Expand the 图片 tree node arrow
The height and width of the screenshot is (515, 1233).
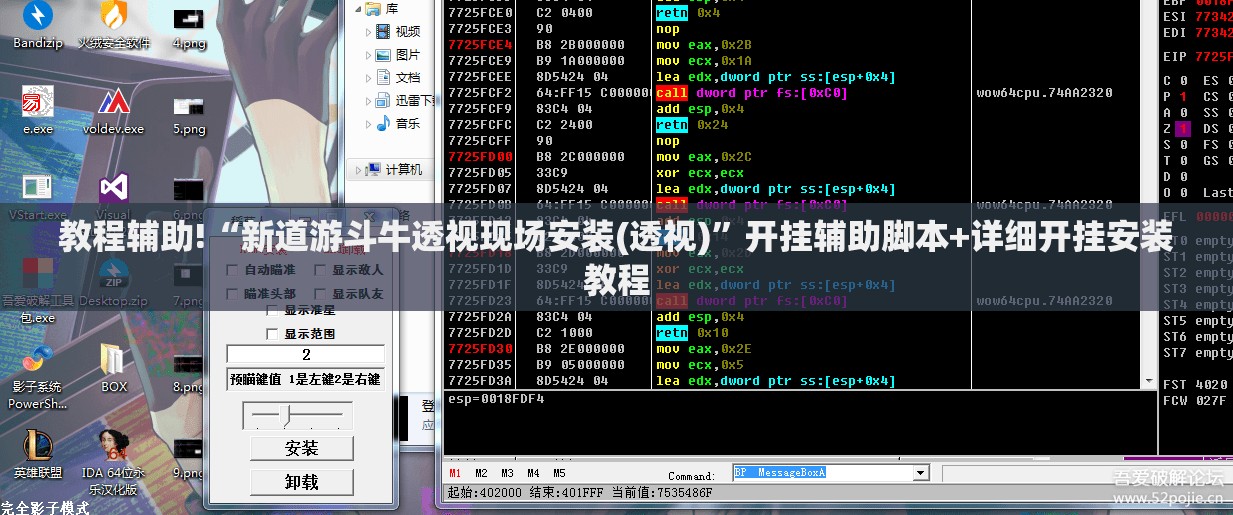368,55
